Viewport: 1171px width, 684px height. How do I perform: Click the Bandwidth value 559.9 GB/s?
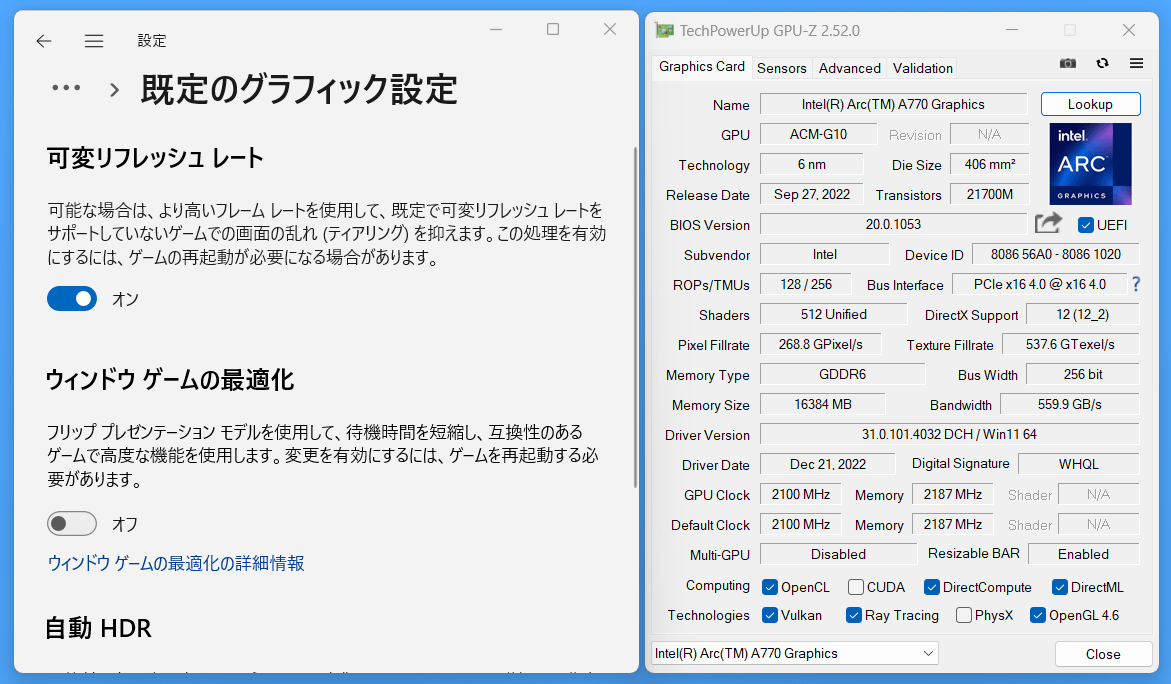tap(1069, 404)
